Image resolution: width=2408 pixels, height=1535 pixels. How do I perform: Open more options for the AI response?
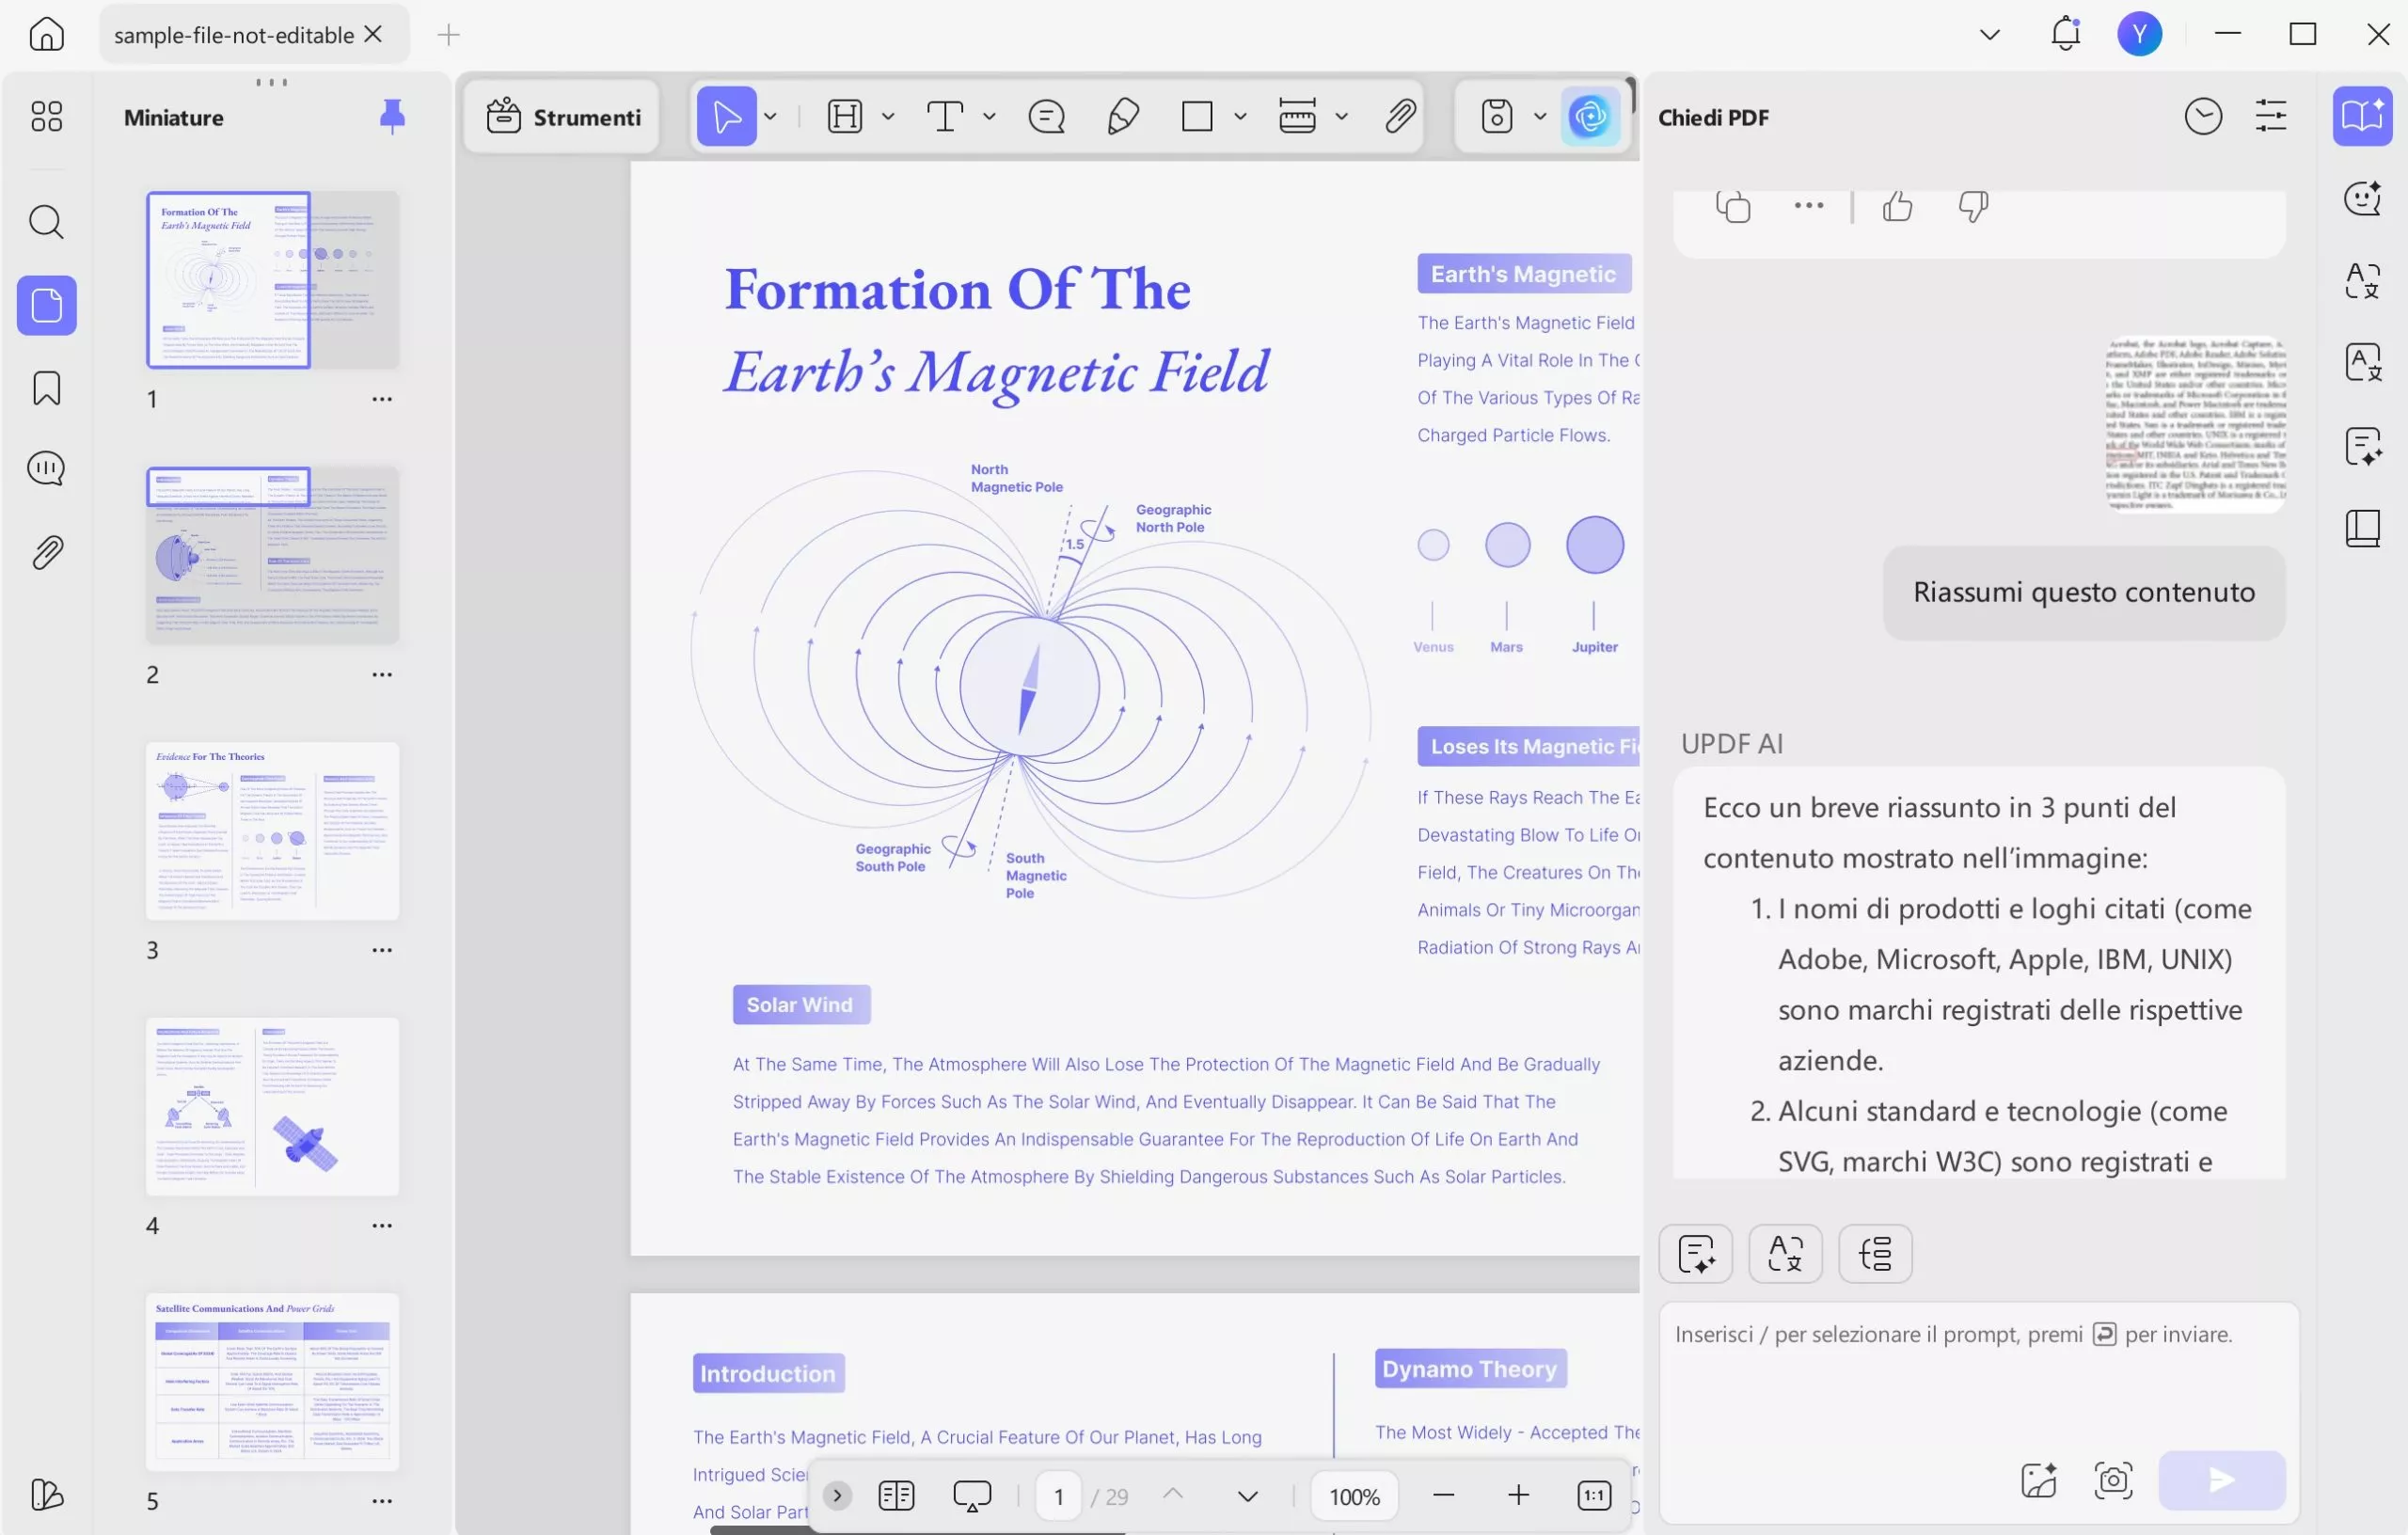pyautogui.click(x=1808, y=206)
